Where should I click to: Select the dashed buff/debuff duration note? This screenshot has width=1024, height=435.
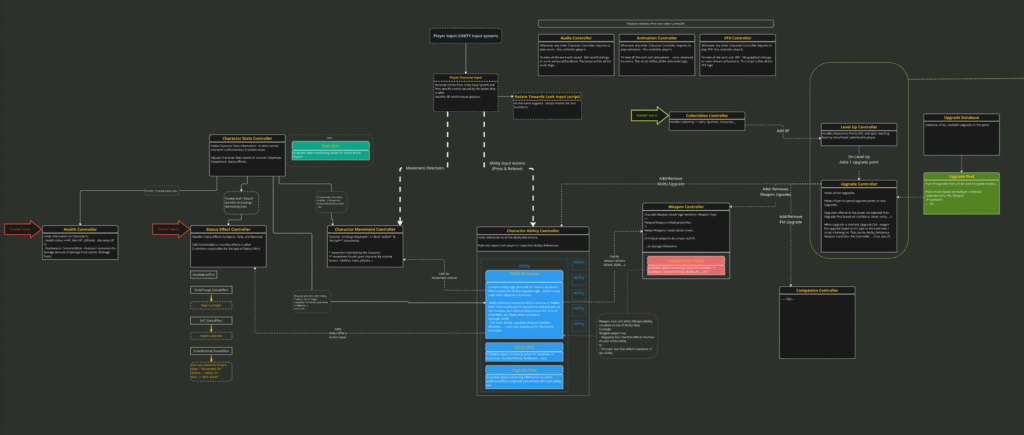241,203
